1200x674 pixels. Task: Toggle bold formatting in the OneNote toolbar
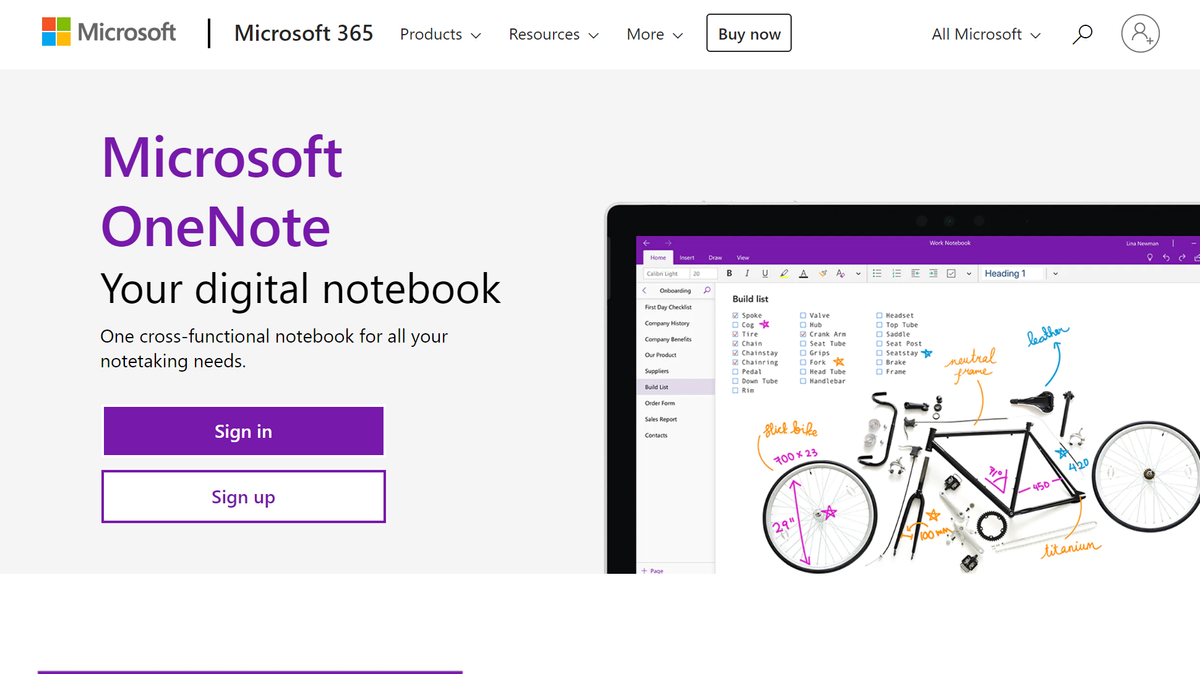(x=729, y=273)
